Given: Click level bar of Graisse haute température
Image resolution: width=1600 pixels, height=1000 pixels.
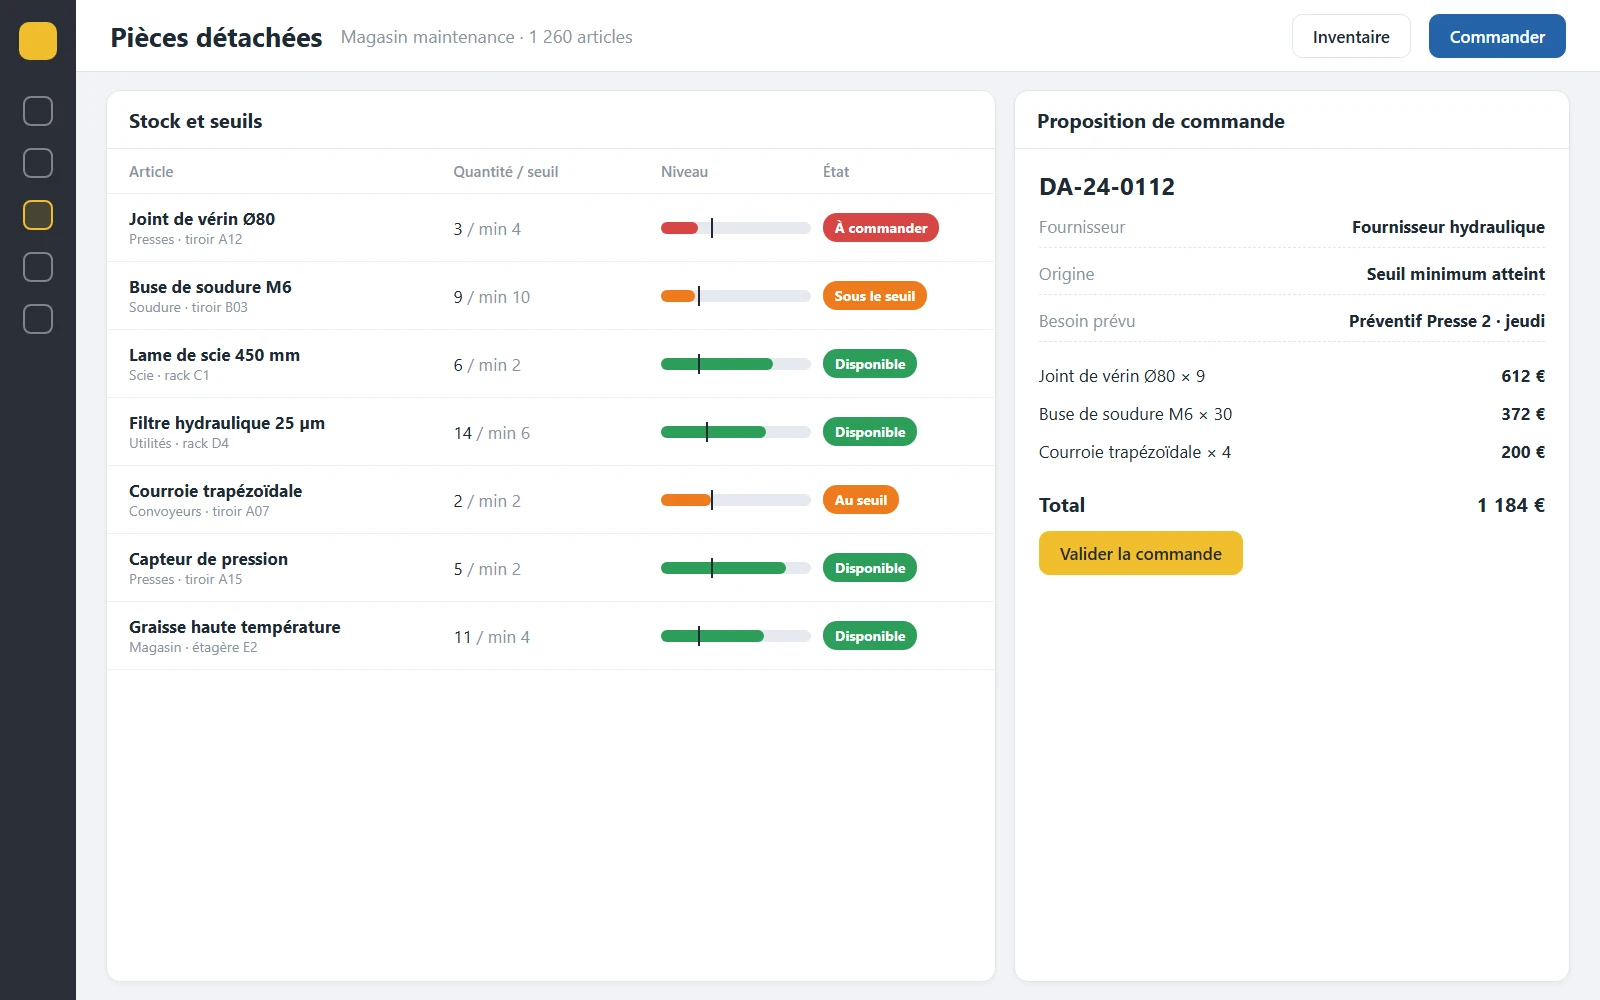Looking at the screenshot, I should point(736,636).
